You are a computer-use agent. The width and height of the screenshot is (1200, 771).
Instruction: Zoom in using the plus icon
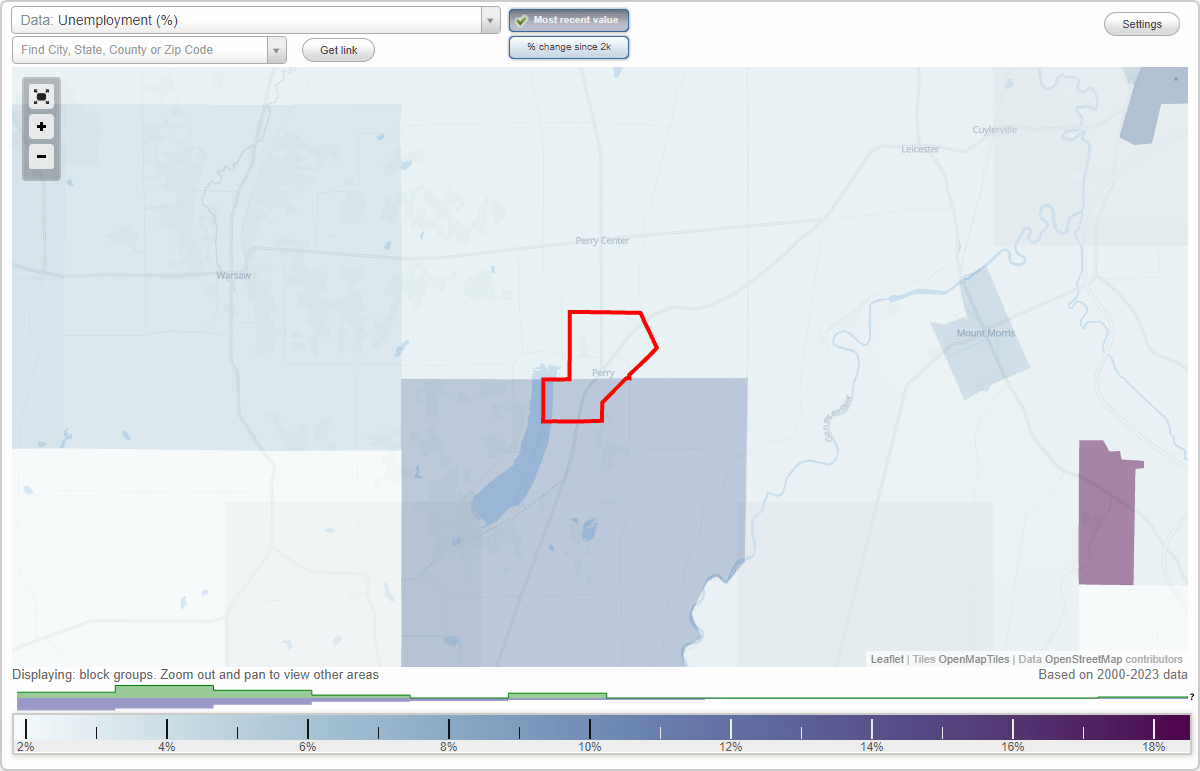(x=41, y=127)
